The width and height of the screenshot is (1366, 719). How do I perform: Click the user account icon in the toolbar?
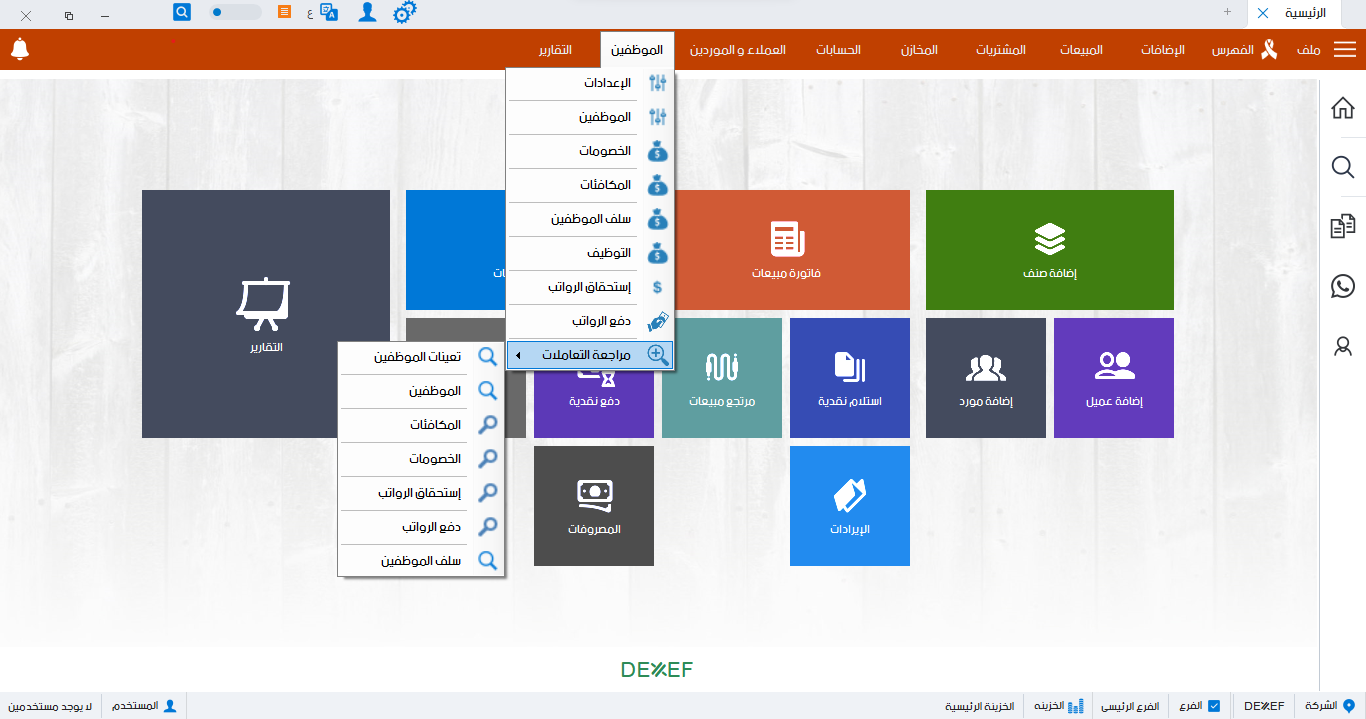368,13
